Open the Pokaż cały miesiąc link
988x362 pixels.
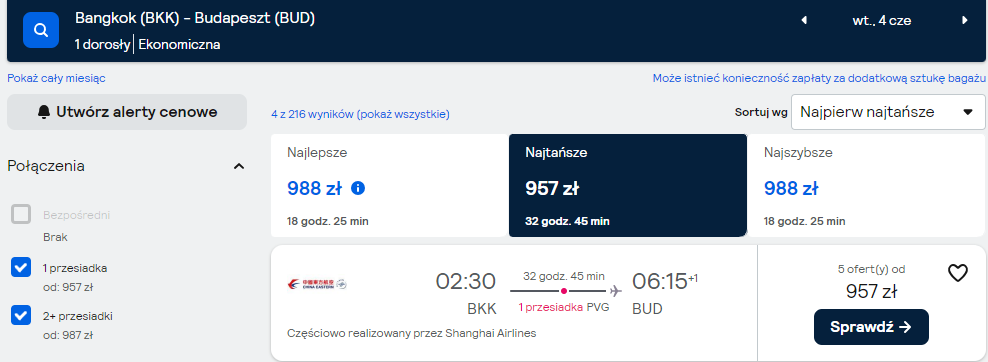(x=56, y=78)
